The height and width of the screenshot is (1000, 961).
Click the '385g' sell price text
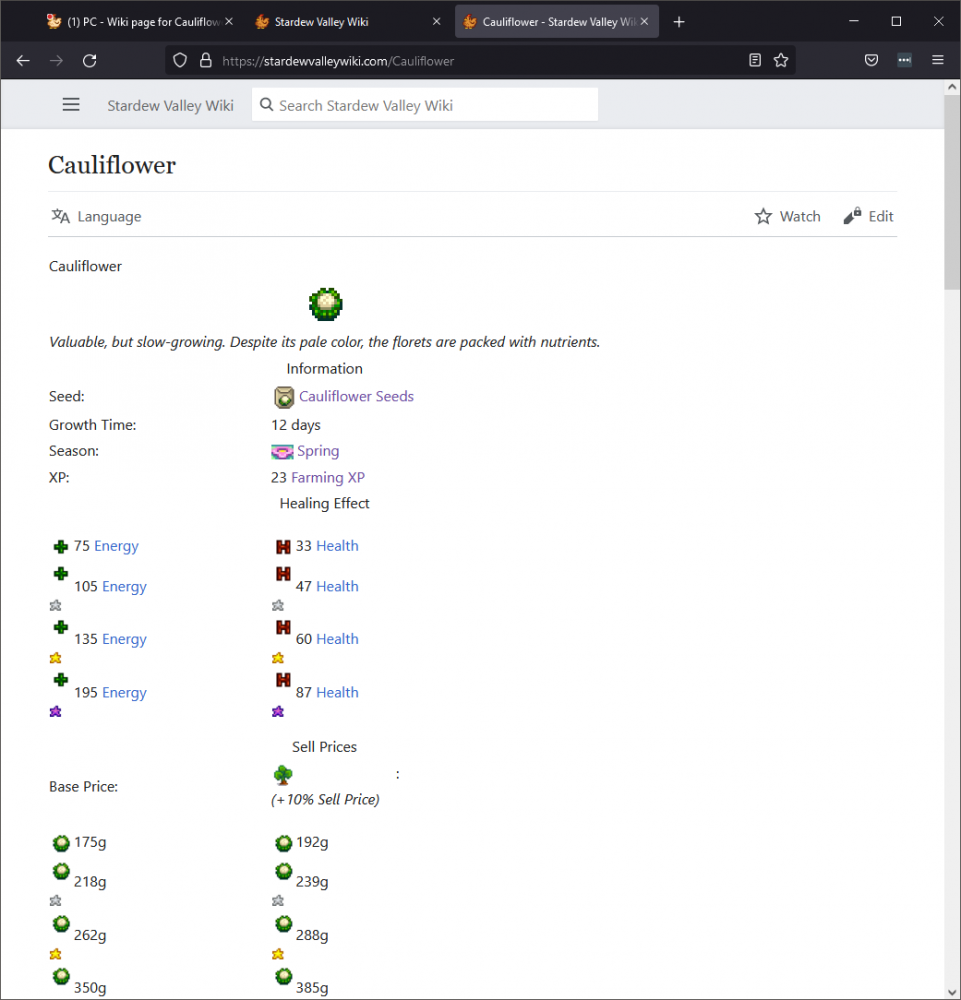312,989
